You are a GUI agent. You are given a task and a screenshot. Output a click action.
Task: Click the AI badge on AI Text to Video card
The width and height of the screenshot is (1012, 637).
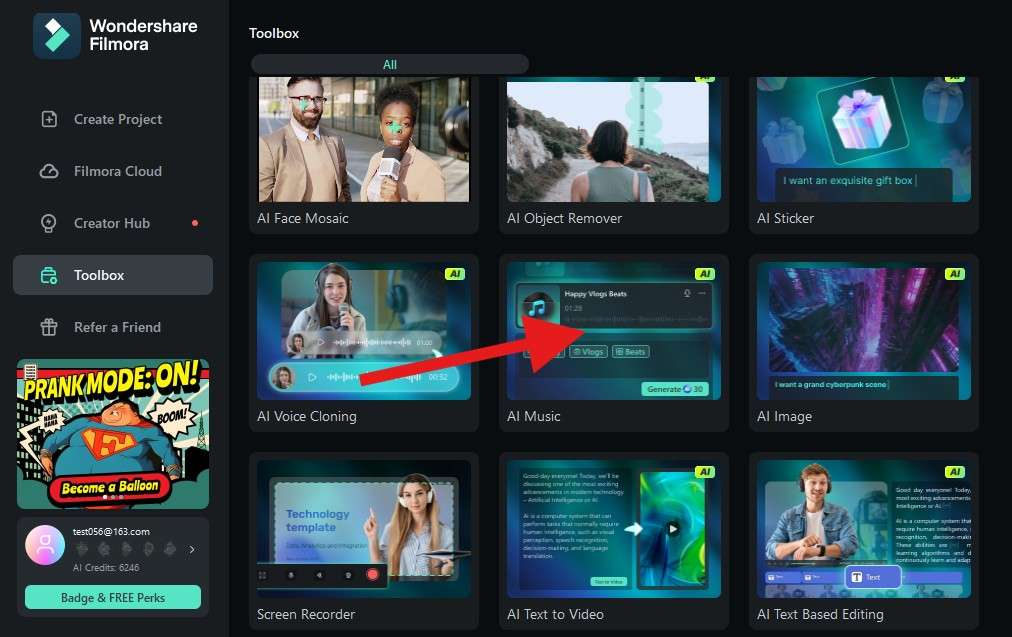coord(705,472)
